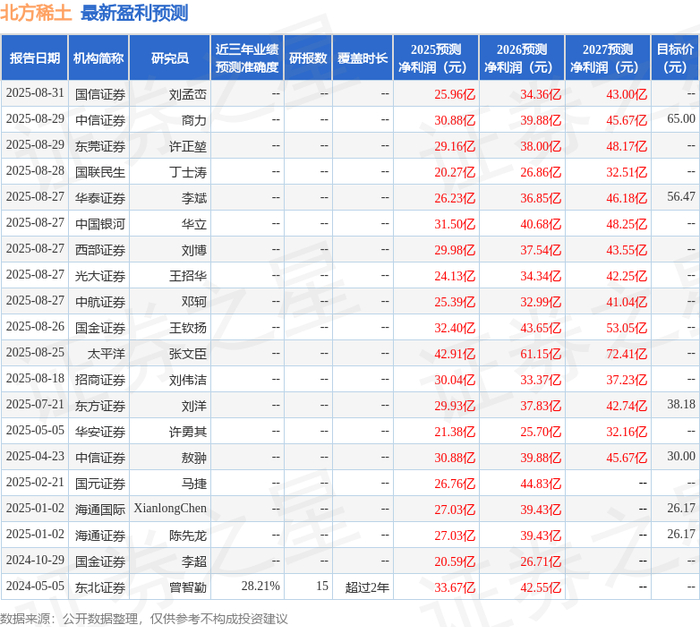This screenshot has width=700, height=627.
Task: Select the 机构简称 column header
Action: [99, 58]
